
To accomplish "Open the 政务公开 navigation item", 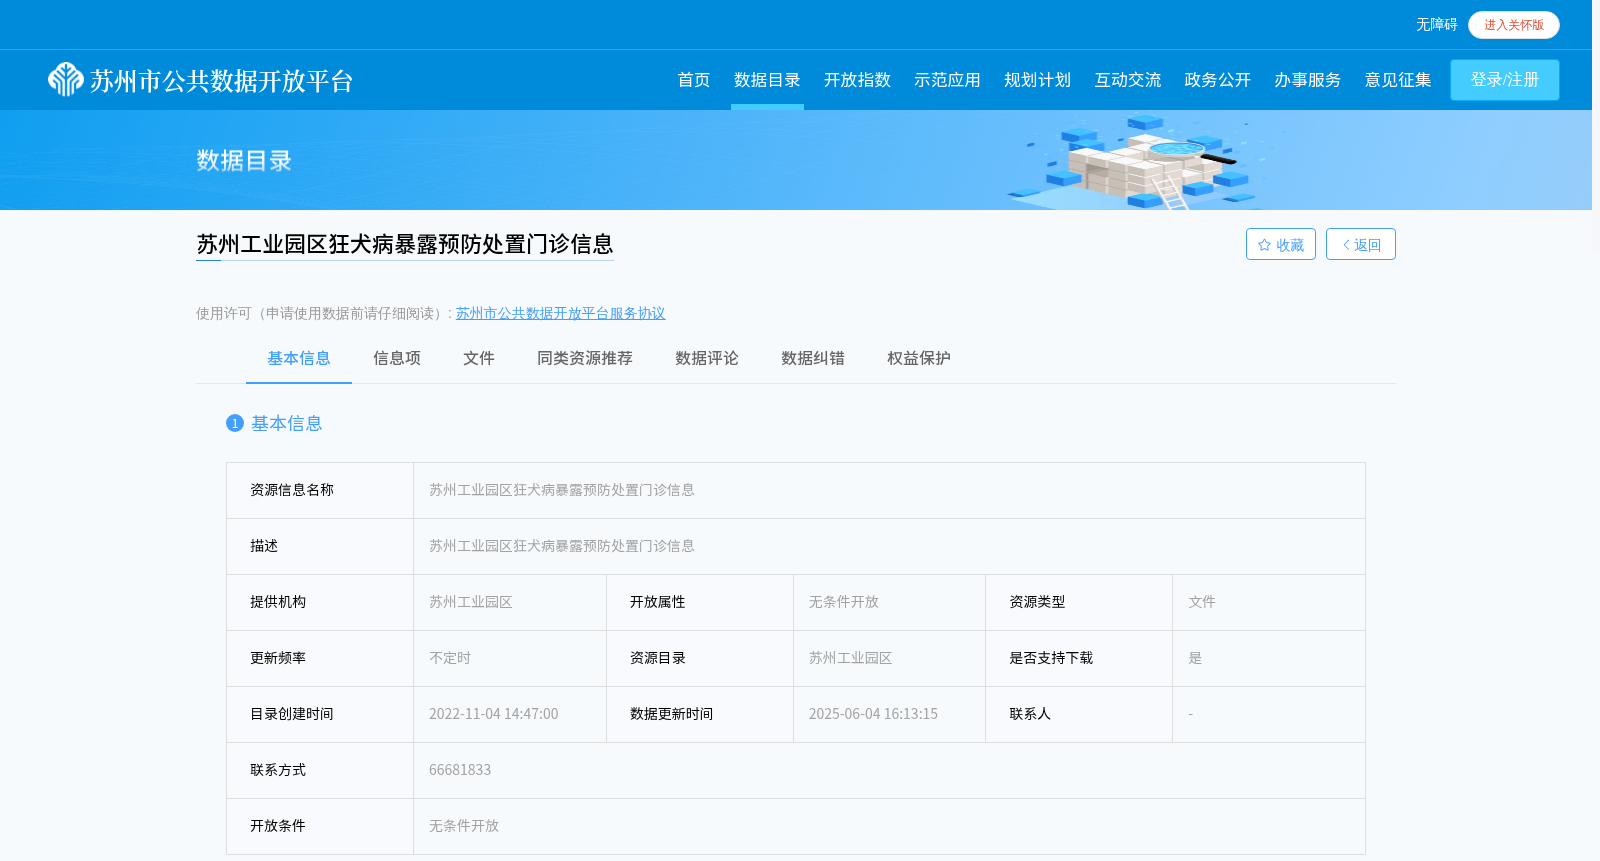I will 1218,80.
